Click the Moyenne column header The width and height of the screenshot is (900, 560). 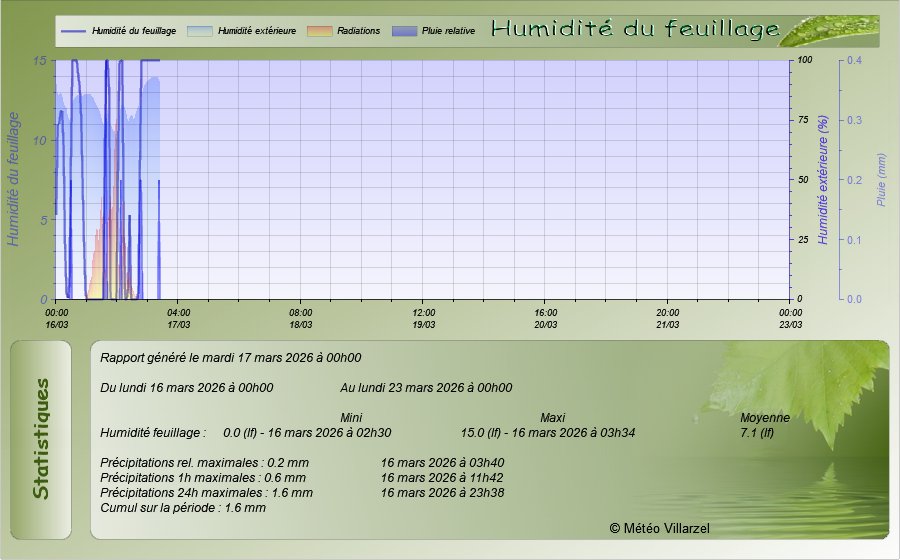(765, 417)
